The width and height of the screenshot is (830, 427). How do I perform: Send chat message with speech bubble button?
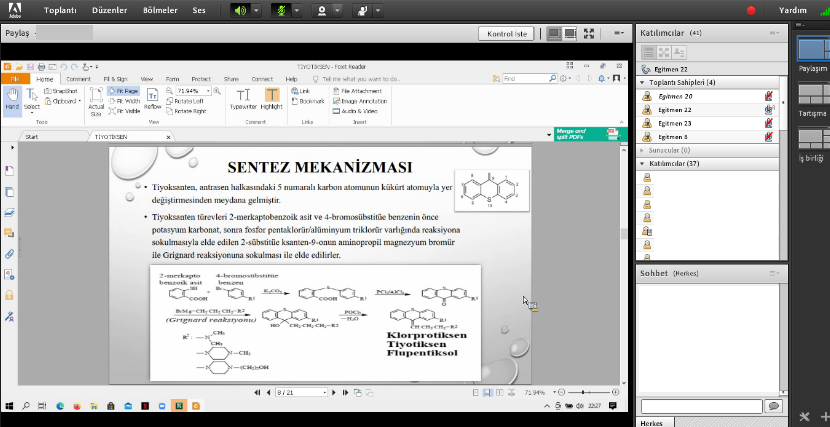click(772, 406)
